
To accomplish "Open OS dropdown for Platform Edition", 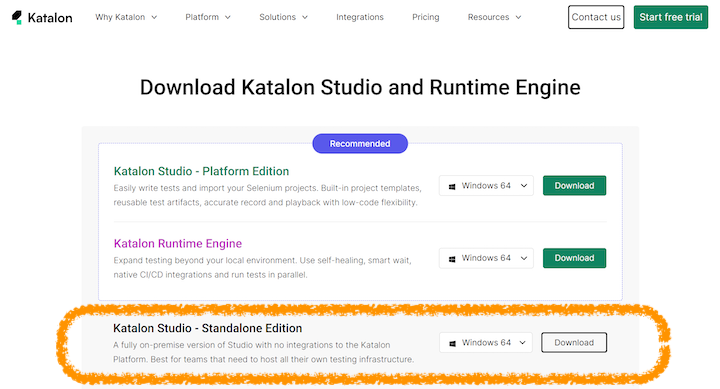I will tap(486, 186).
